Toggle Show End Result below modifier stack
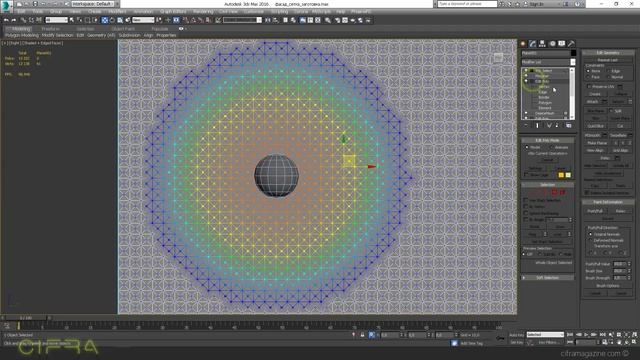This screenshot has height=360, width=640. coord(537,126)
